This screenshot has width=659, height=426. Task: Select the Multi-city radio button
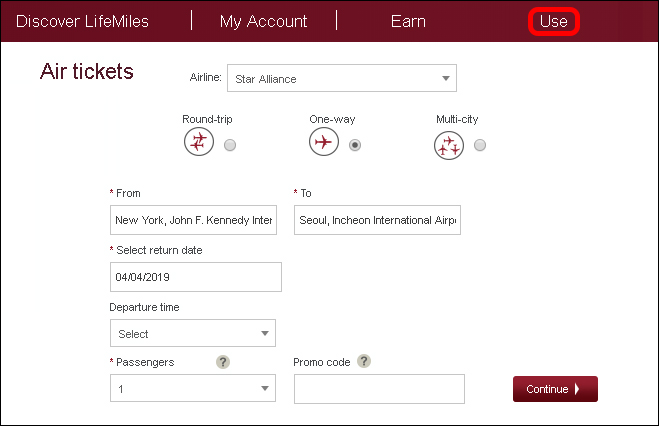click(x=480, y=145)
